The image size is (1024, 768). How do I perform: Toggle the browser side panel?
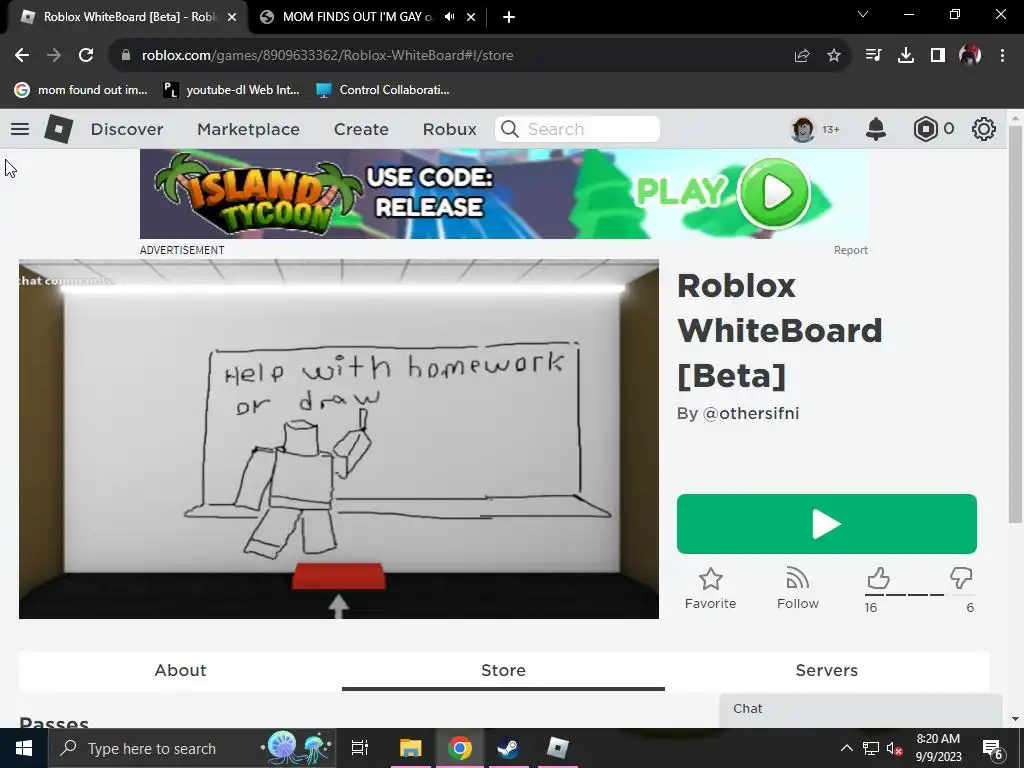[x=938, y=56]
